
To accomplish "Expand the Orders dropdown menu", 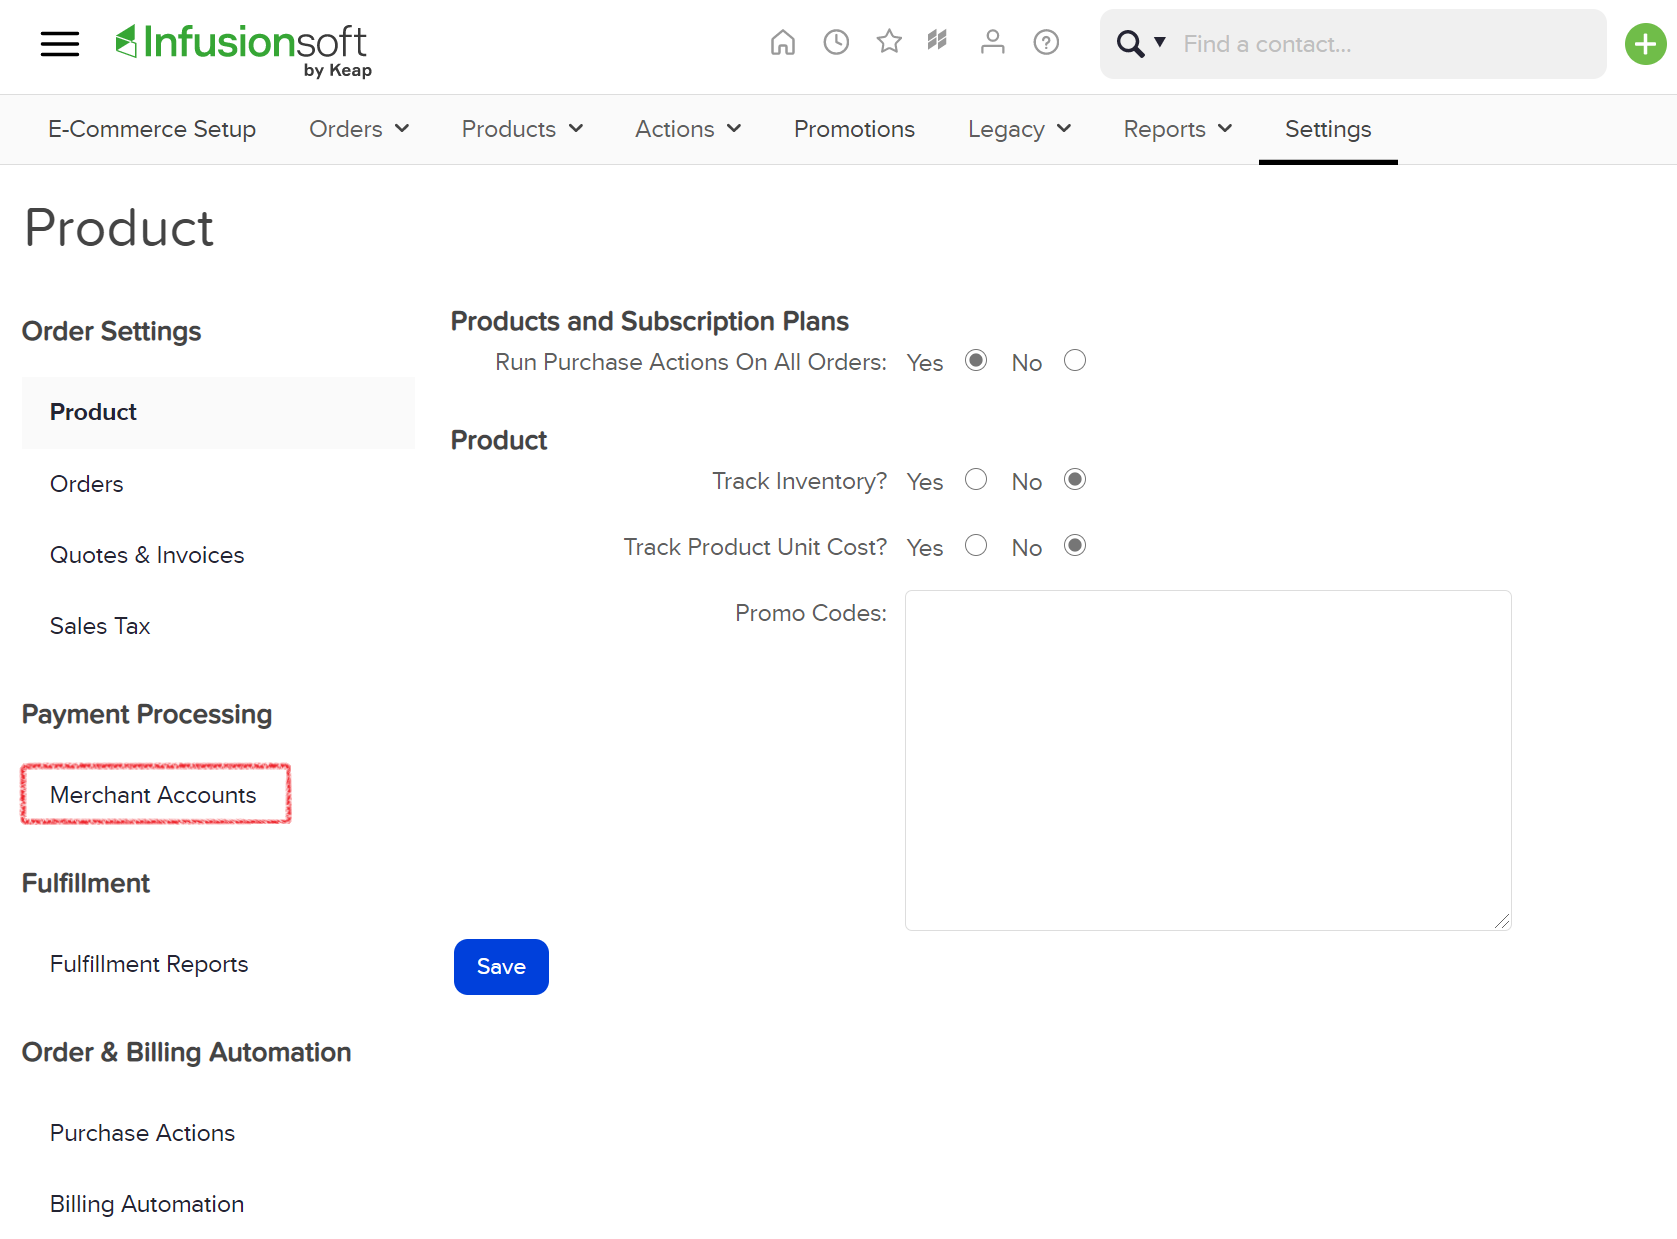I will 359,129.
